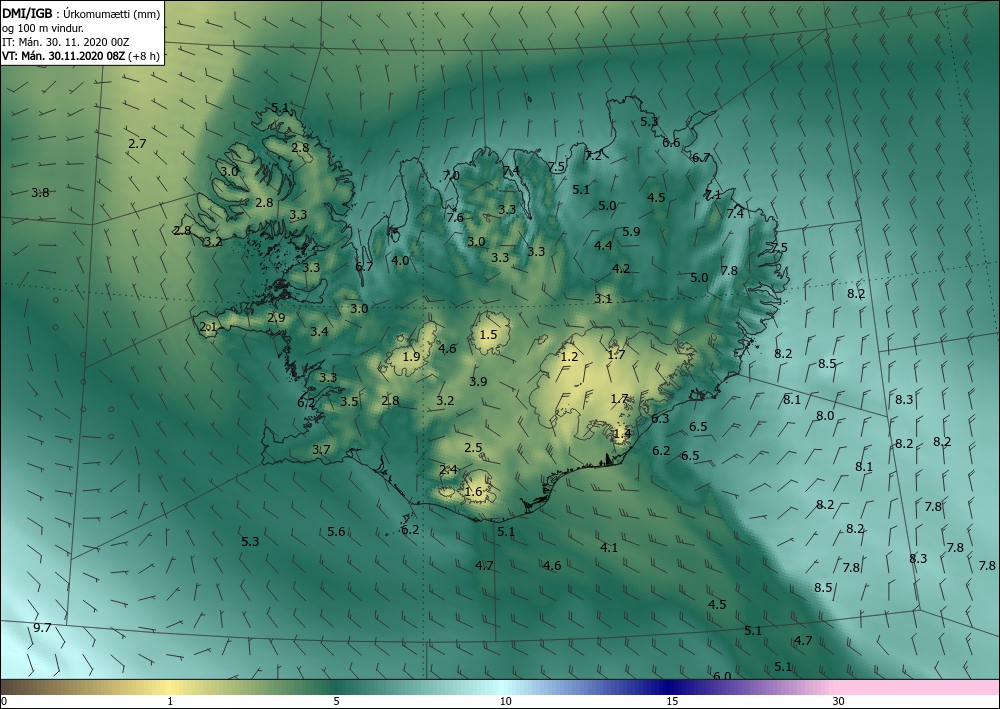Click the 6.6 value in northeast Iceland
1000x709 pixels.
point(671,143)
